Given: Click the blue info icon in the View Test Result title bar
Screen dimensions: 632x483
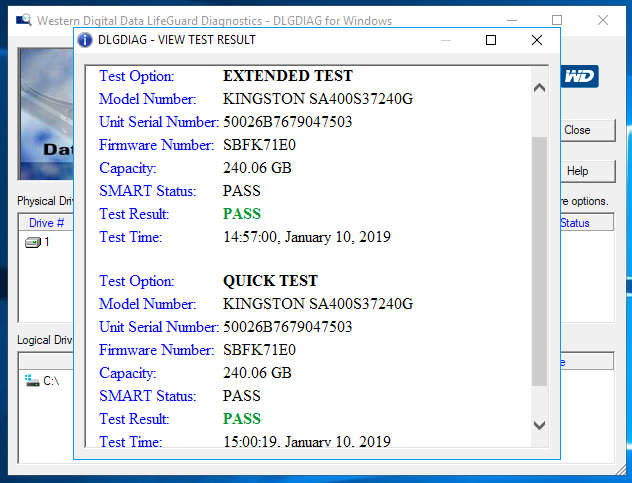Looking at the screenshot, I should pos(85,40).
